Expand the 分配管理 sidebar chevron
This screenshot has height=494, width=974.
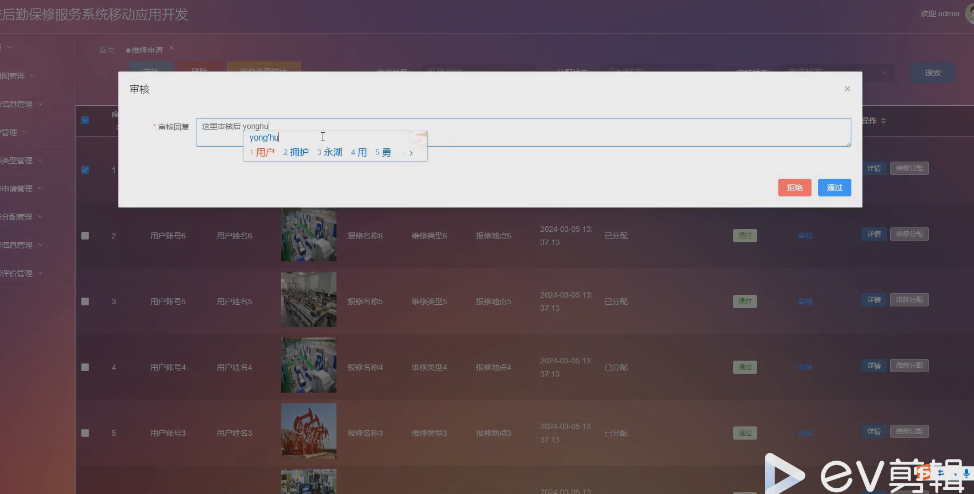click(40, 217)
